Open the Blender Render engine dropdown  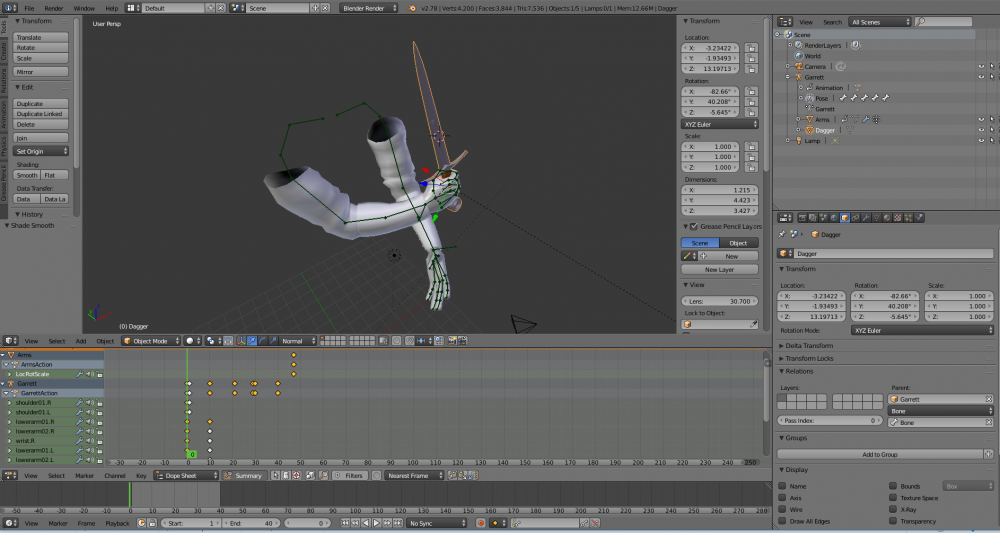click(x=367, y=7)
